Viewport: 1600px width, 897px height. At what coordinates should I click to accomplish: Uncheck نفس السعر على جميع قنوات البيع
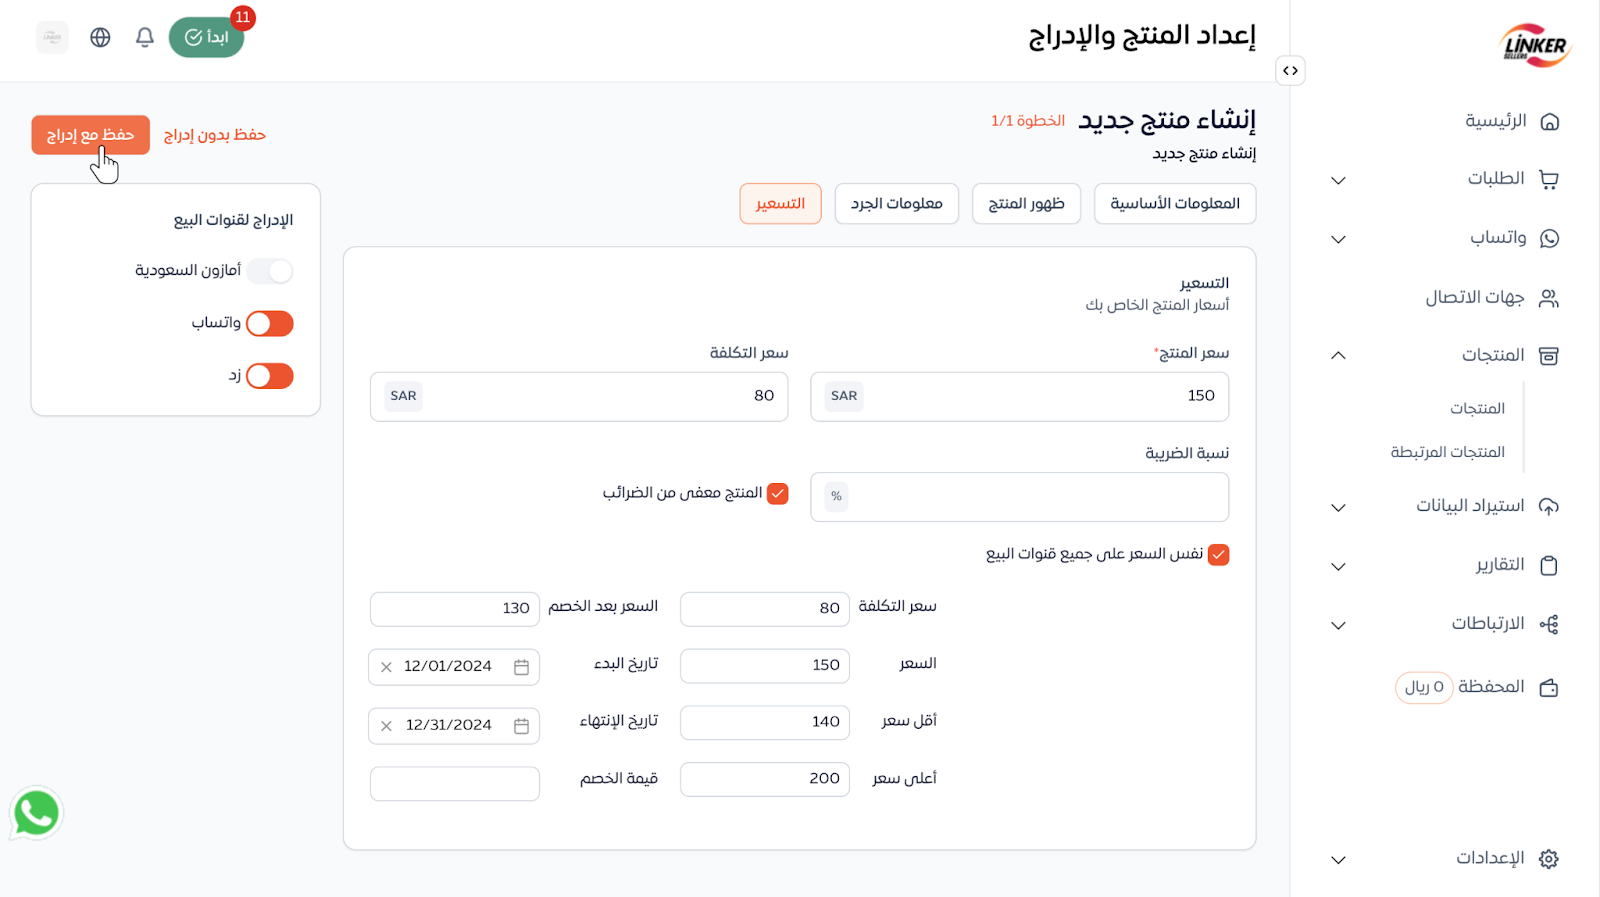pos(1218,555)
